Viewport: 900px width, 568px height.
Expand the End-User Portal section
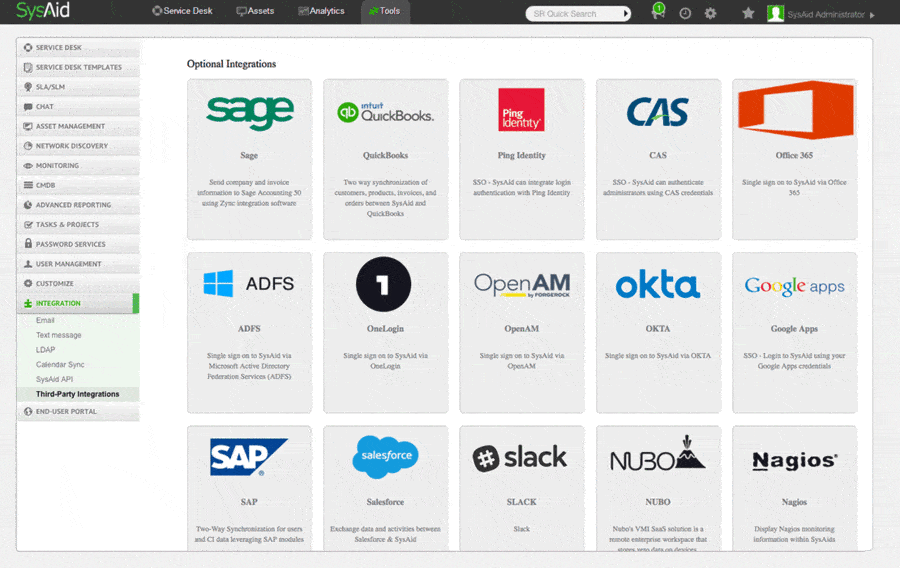pyautogui.click(x=78, y=411)
